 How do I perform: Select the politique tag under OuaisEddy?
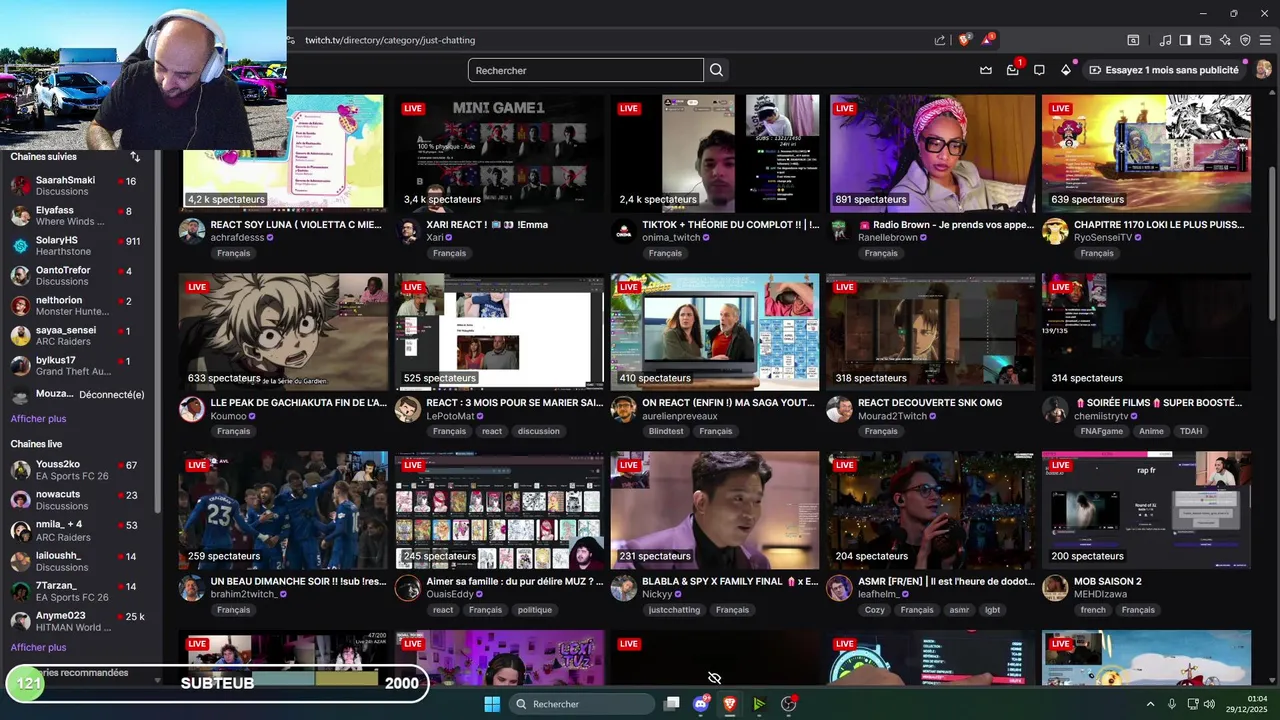coord(535,610)
